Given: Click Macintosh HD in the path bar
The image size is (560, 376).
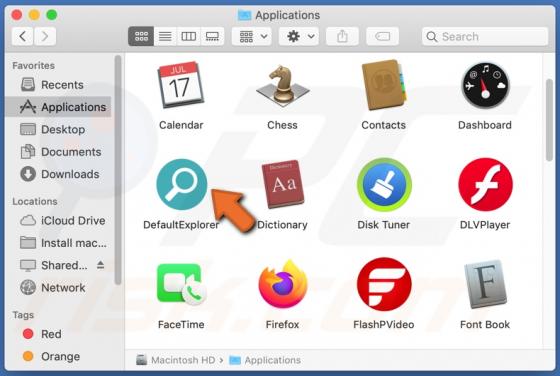Looking at the screenshot, I should [176, 360].
